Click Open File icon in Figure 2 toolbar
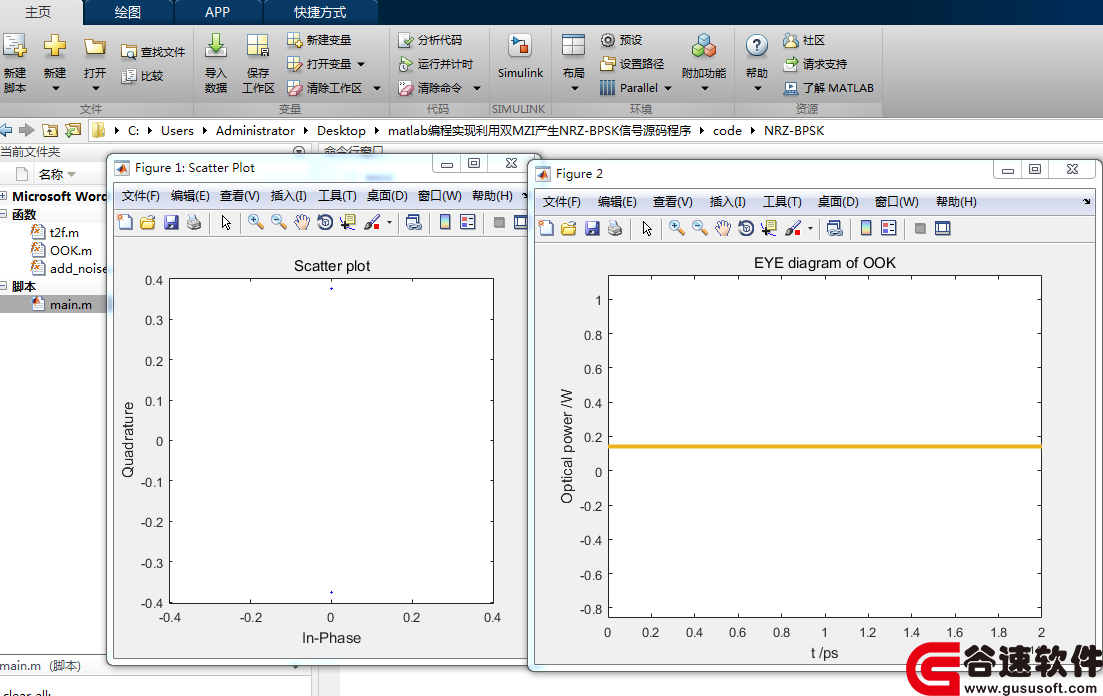 (x=569, y=228)
